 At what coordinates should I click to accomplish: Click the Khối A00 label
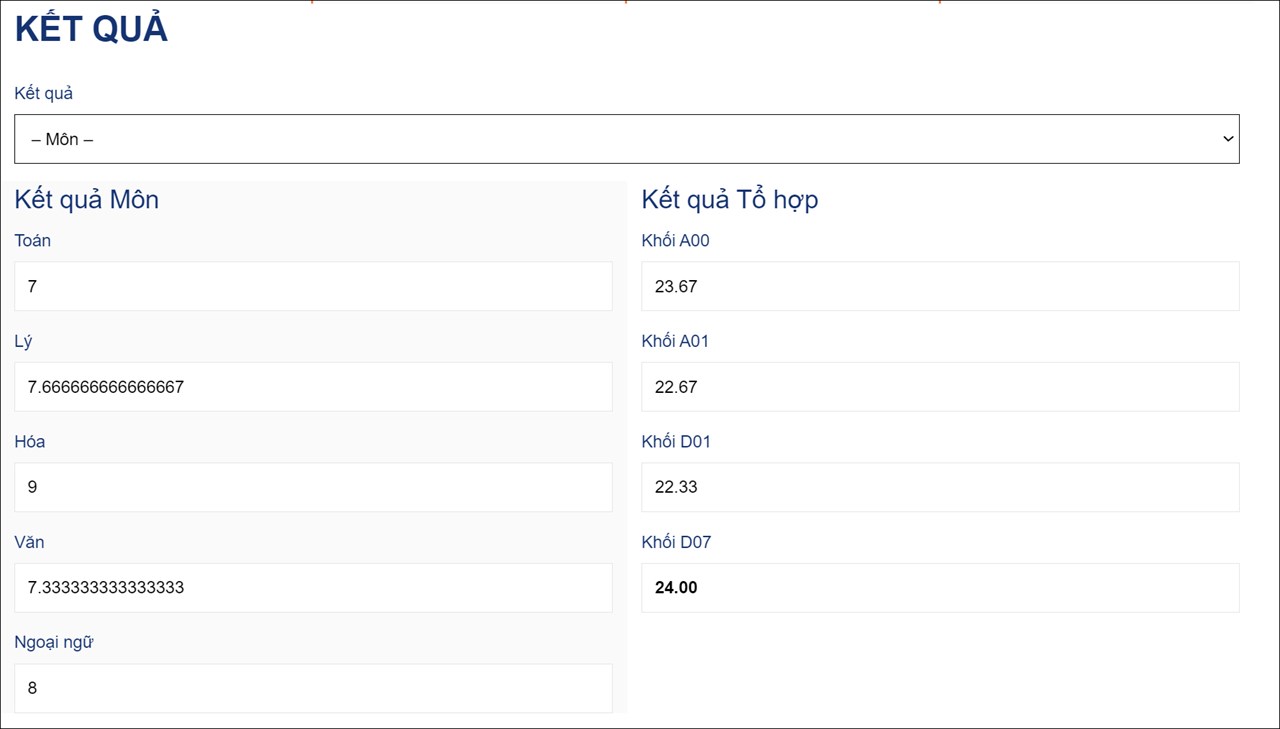tap(675, 241)
